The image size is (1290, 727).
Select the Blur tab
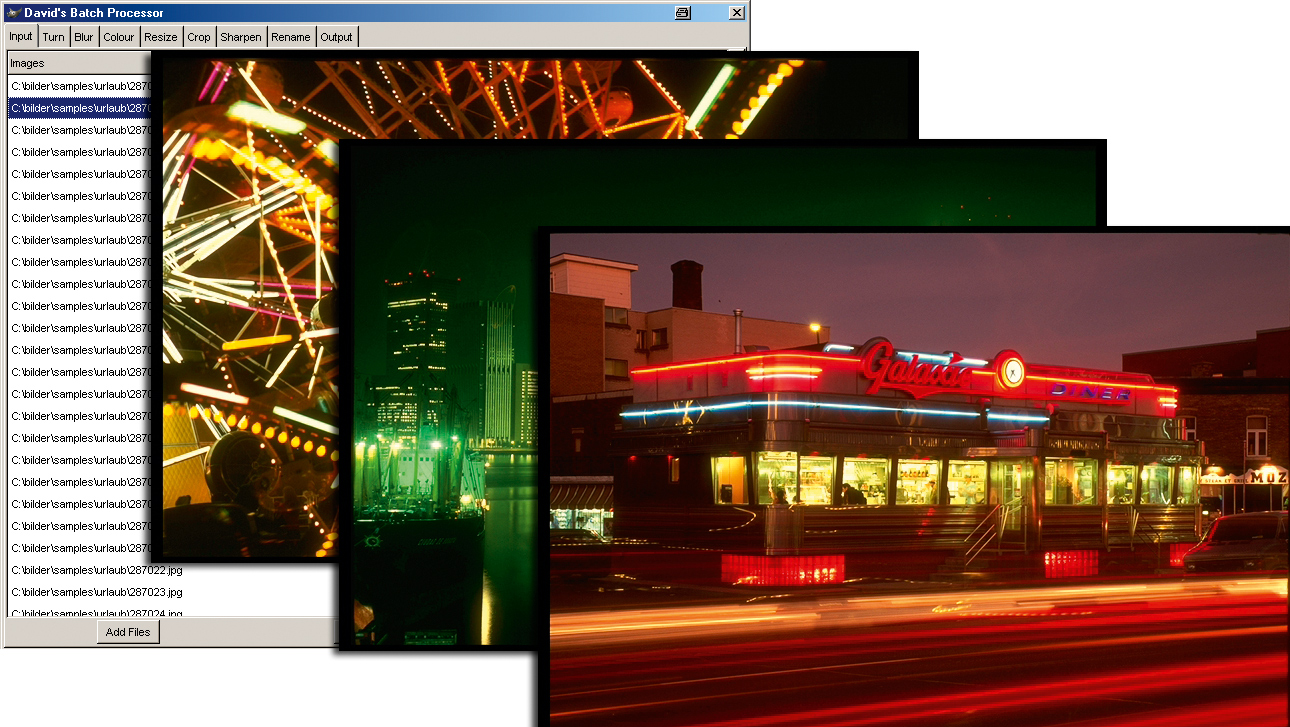[84, 37]
